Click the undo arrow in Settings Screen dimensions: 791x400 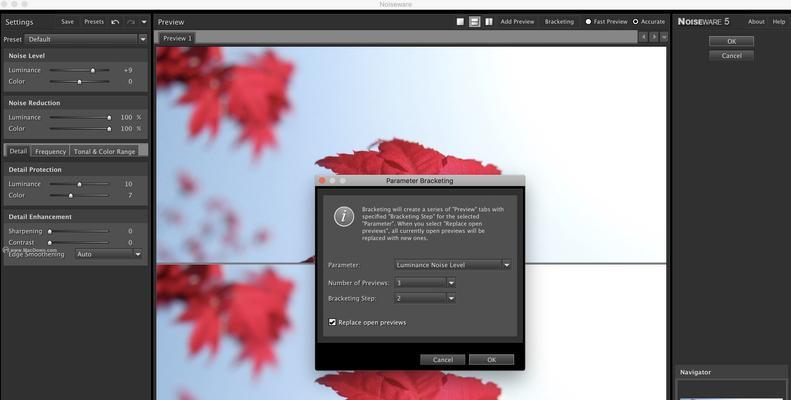point(115,22)
